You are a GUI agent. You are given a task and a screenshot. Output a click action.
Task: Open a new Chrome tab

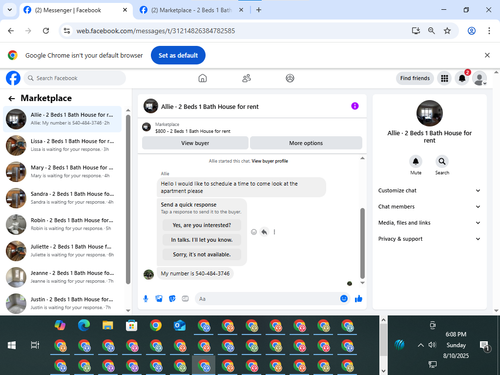259,10
